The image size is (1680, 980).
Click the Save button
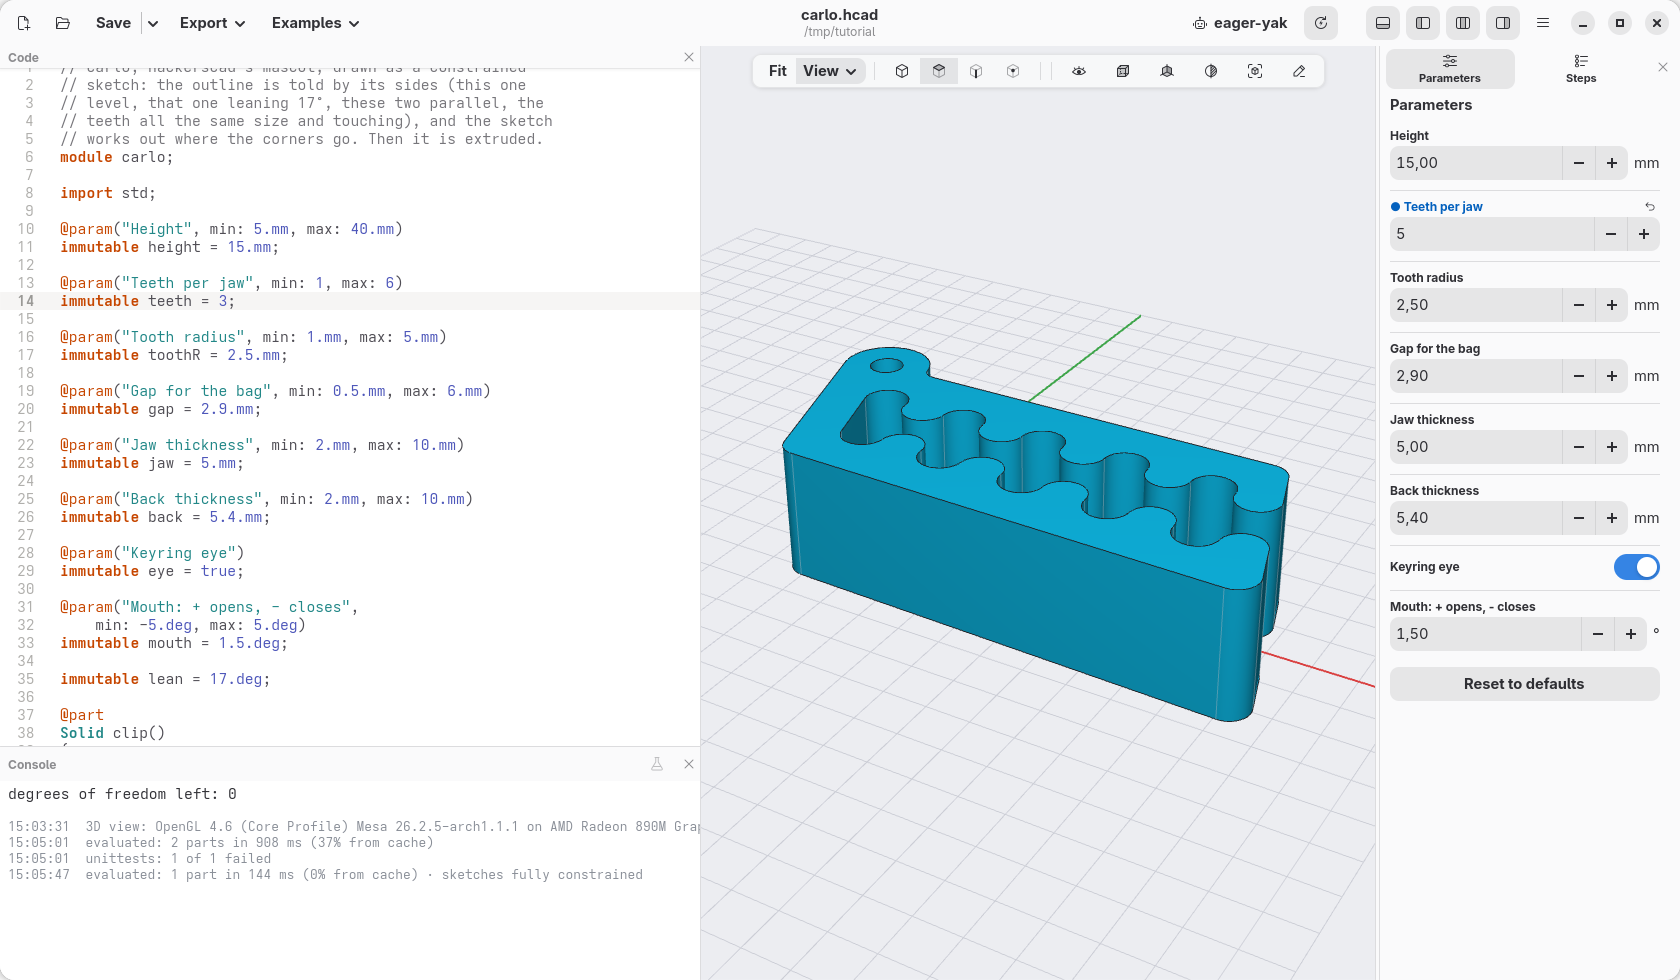(x=113, y=23)
